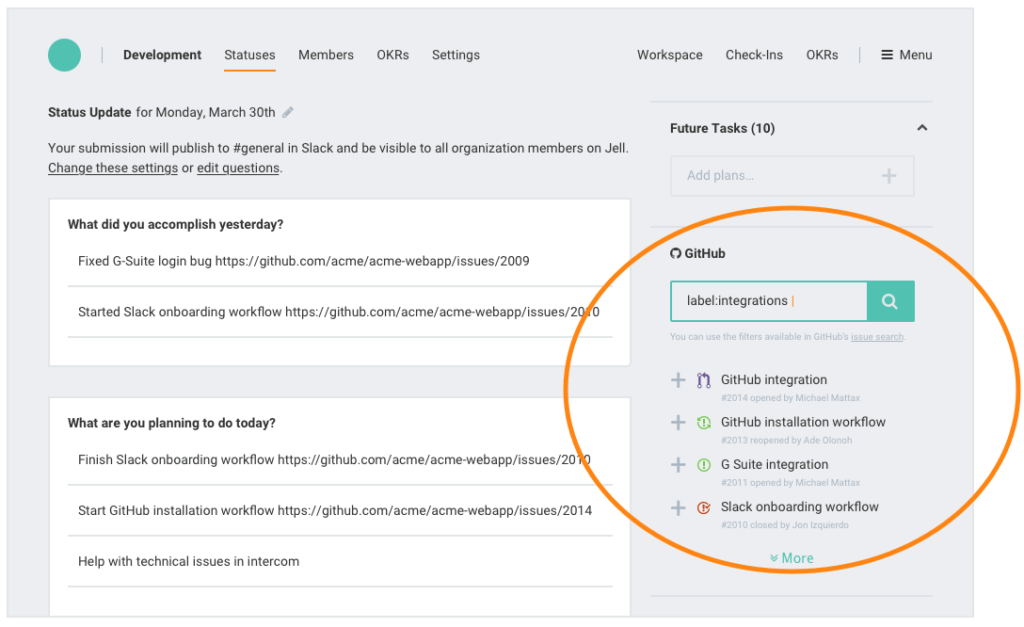Click #2011 opened by Michael Mattax text
The image size is (1024, 627).
click(x=790, y=483)
